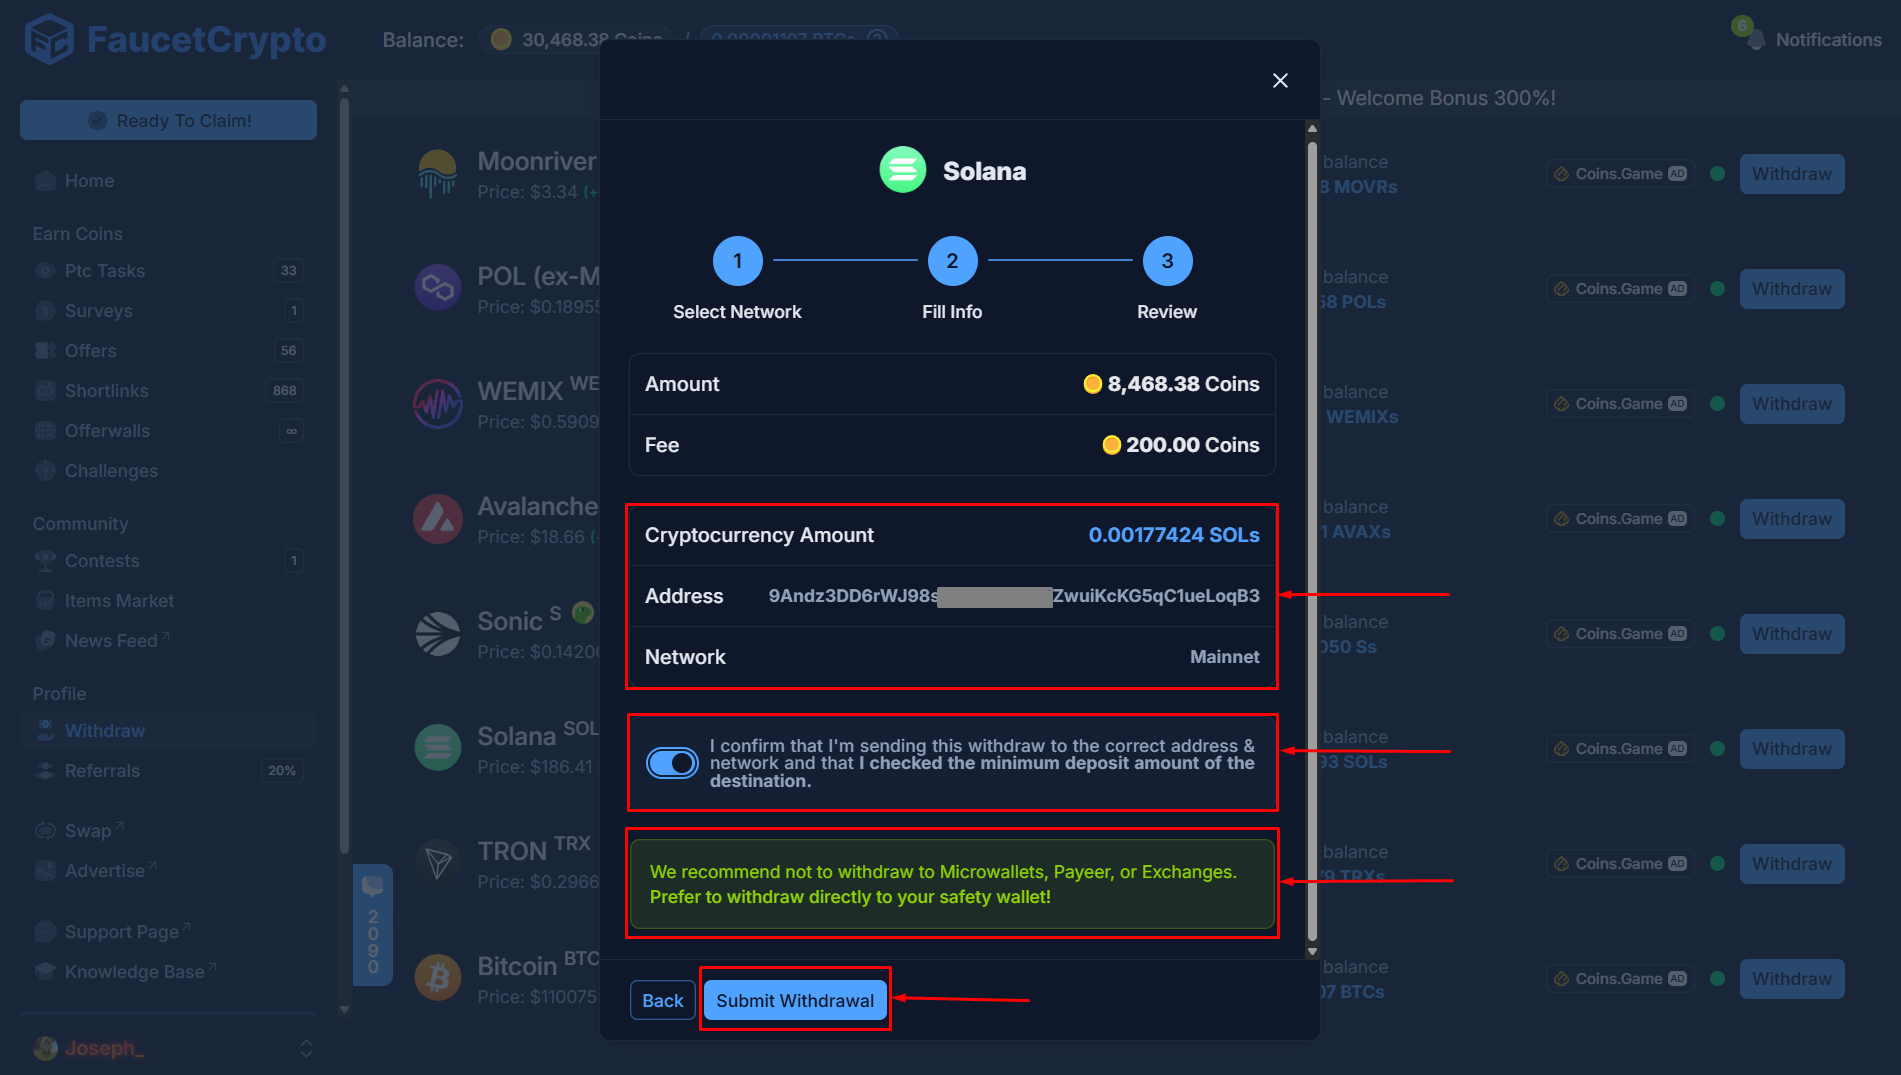This screenshot has width=1901, height=1075.
Task: Click Withdraw button in the Bitcoin row
Action: (x=1792, y=979)
